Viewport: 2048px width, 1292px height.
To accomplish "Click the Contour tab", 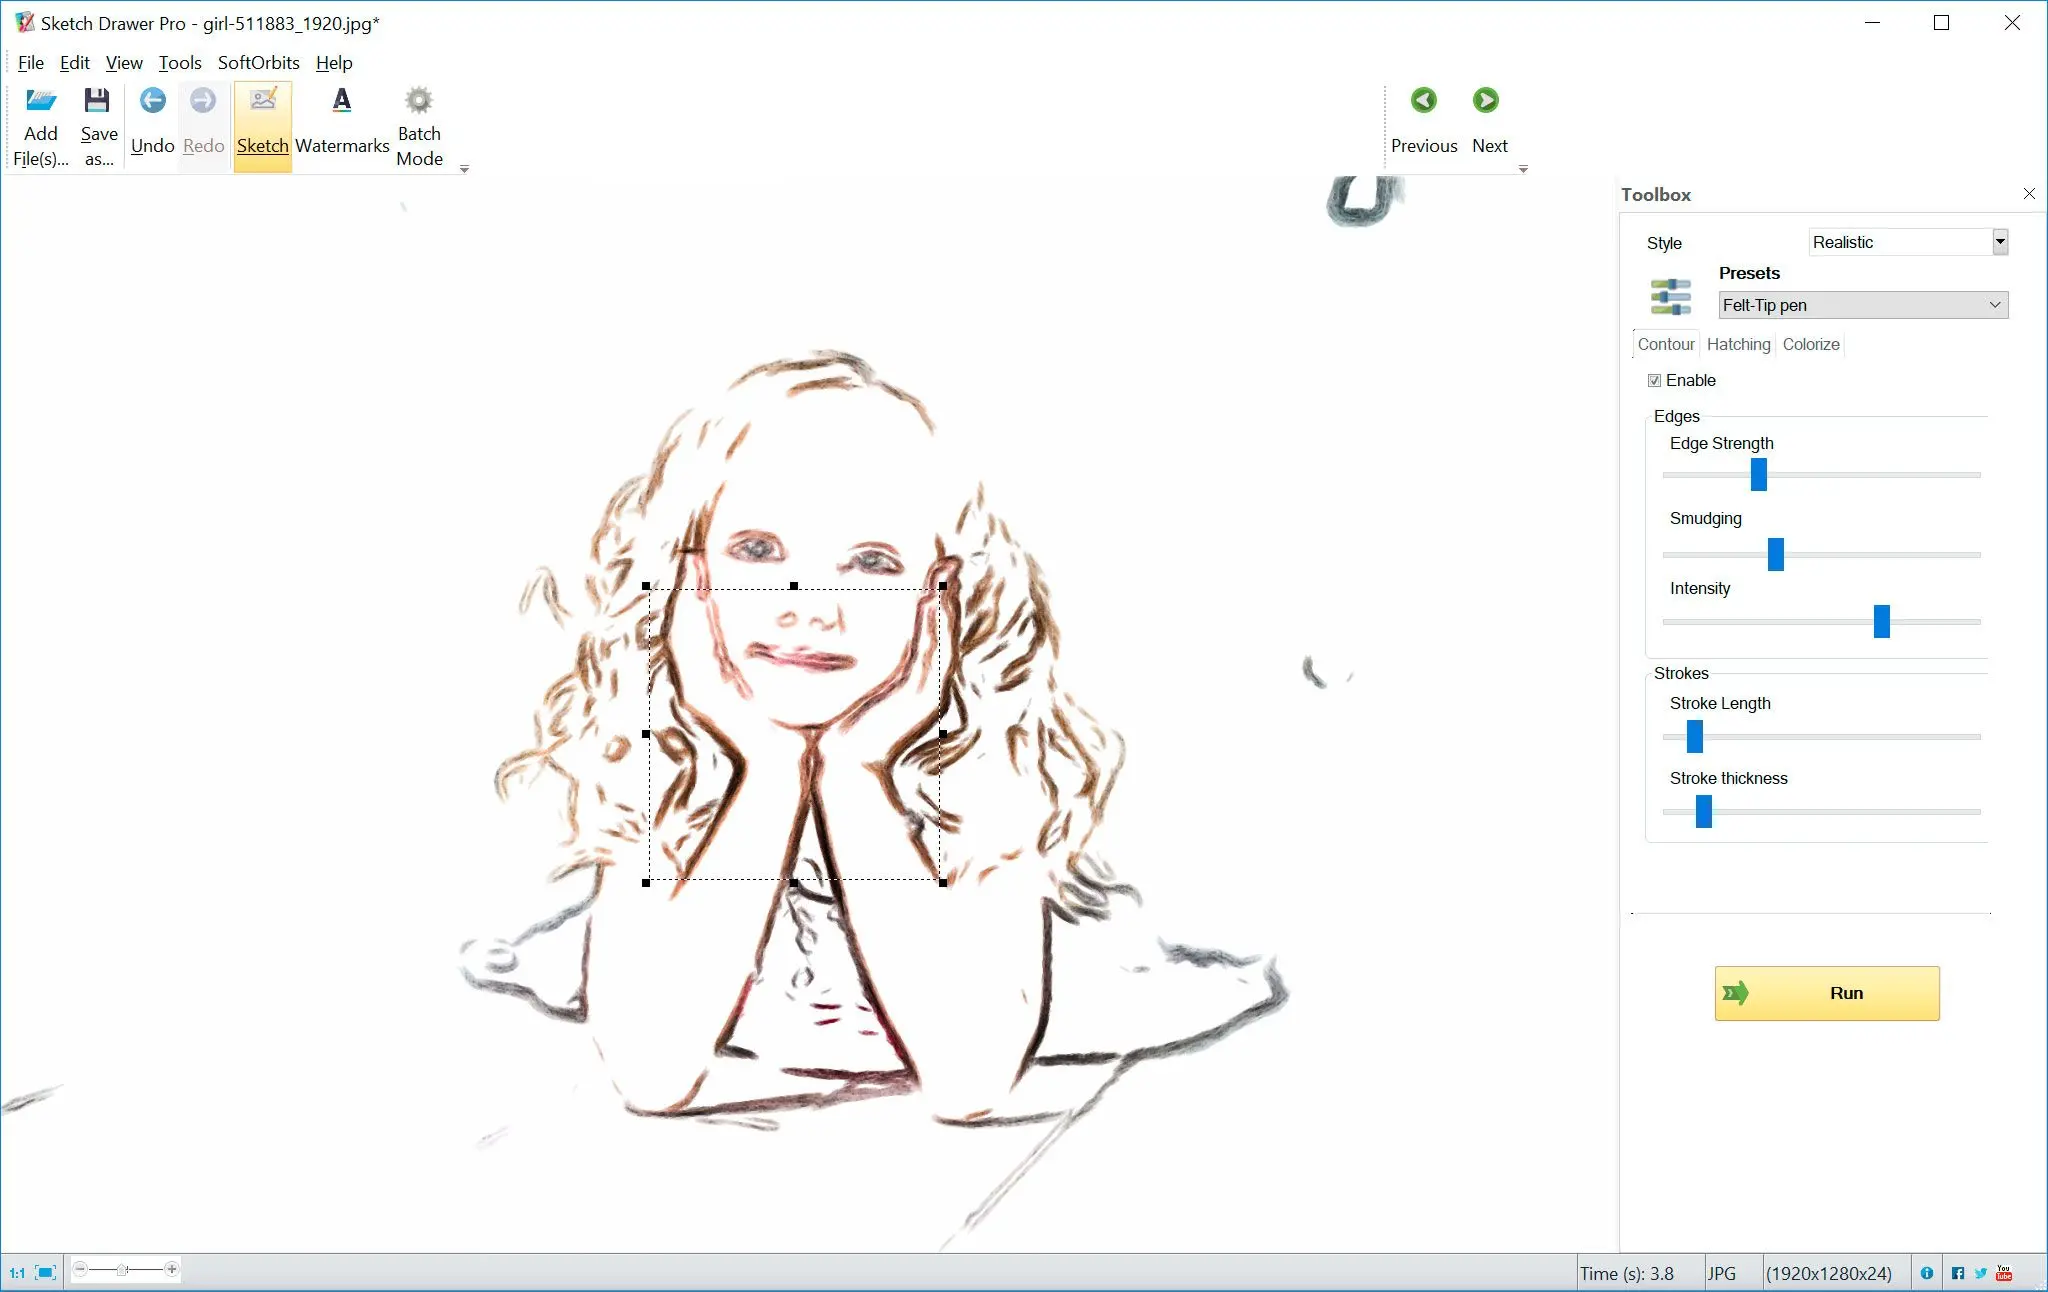I will (x=1665, y=344).
